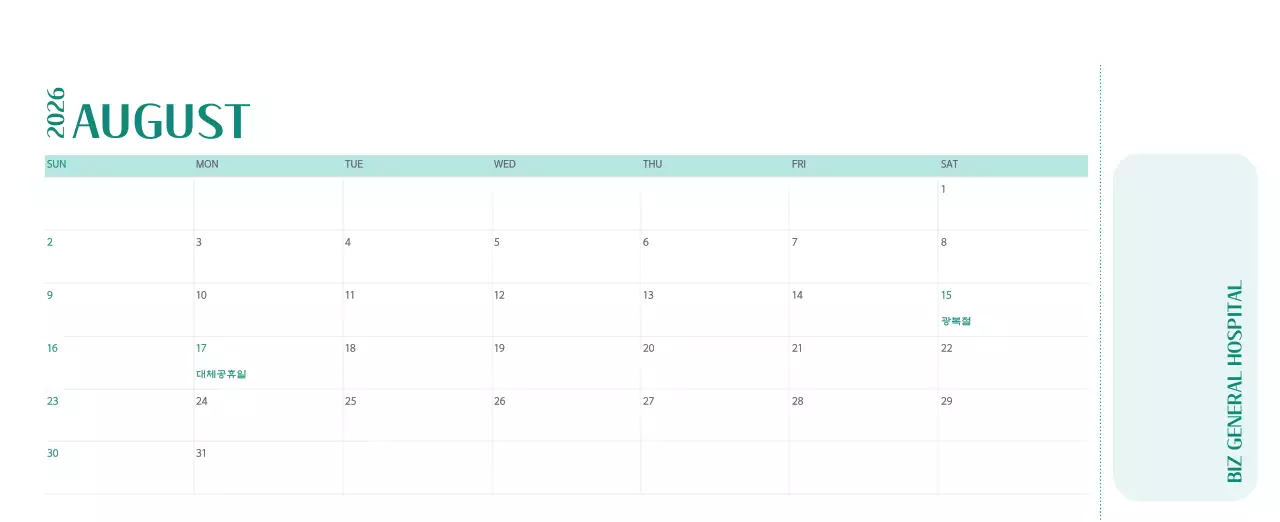Click the SUN column header
The width and height of the screenshot is (1280, 522).
[x=57, y=164]
